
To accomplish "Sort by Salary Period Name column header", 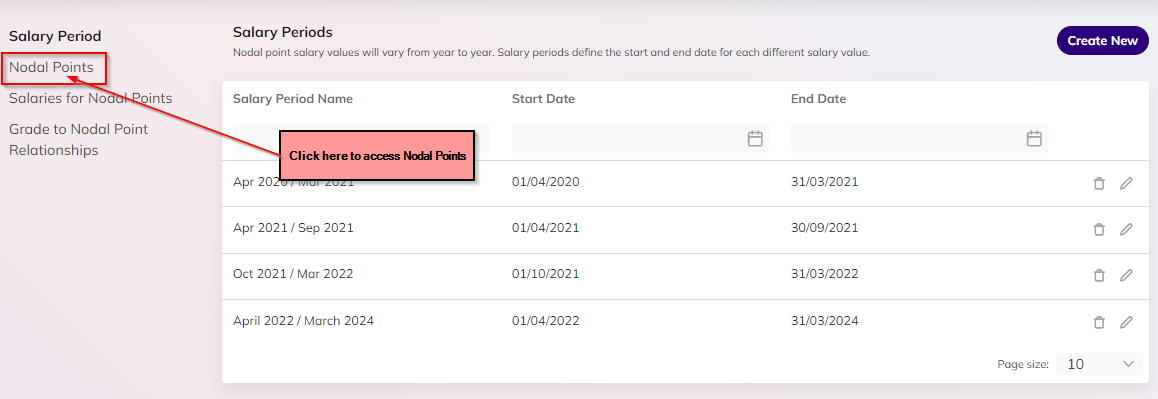I will pyautogui.click(x=292, y=99).
